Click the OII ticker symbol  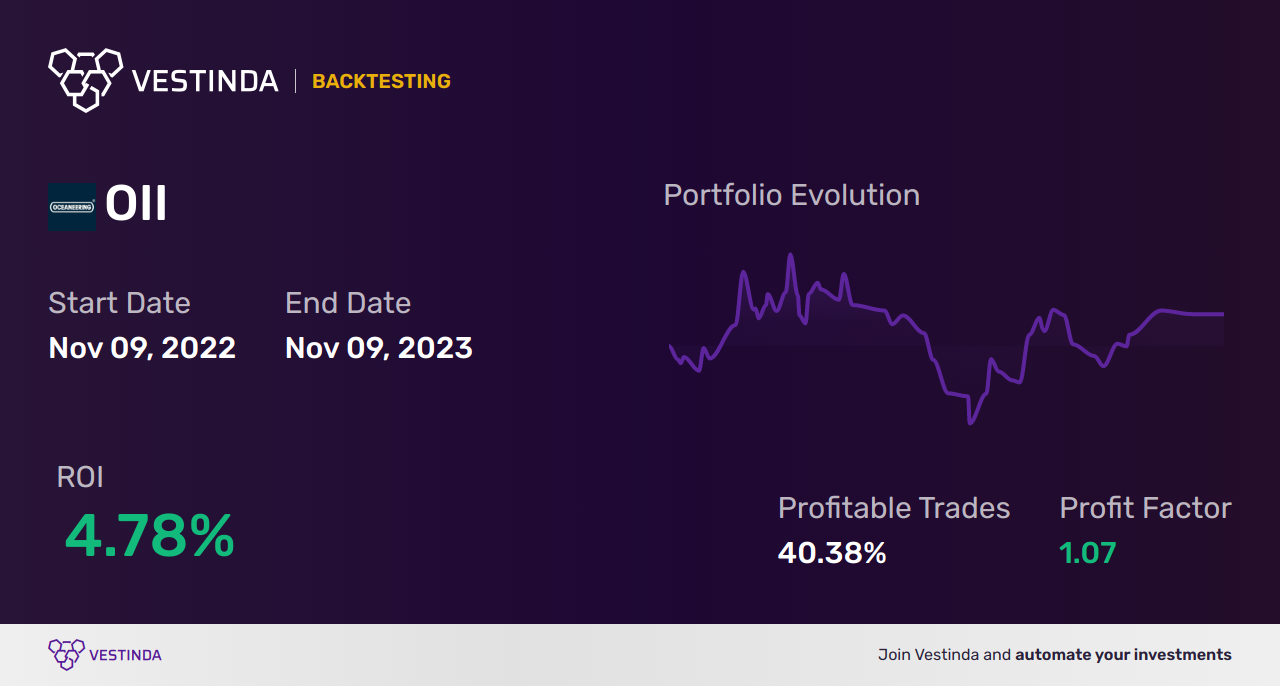136,205
